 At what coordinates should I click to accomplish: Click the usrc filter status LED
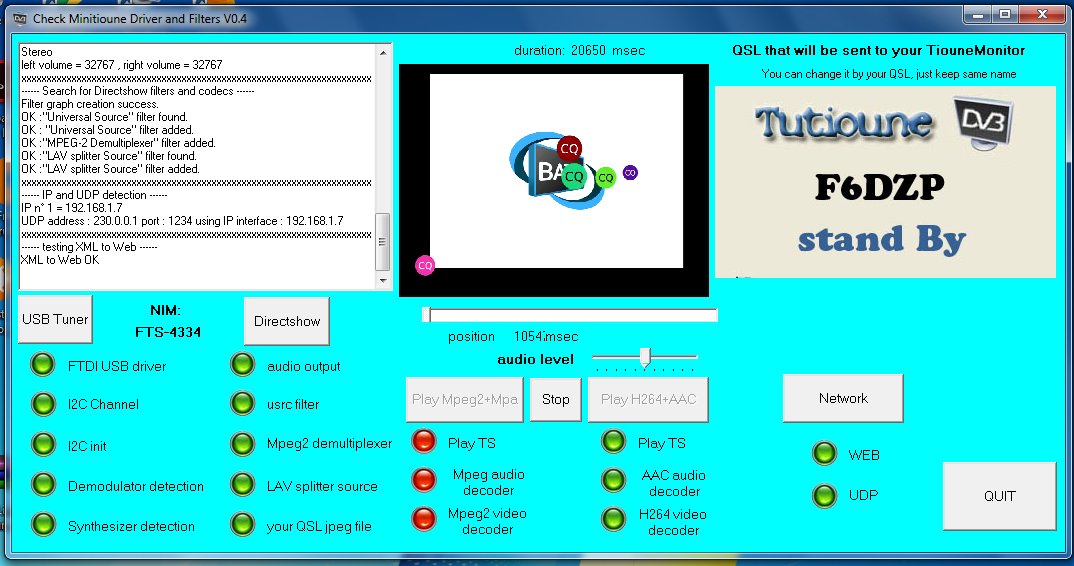pyautogui.click(x=242, y=404)
